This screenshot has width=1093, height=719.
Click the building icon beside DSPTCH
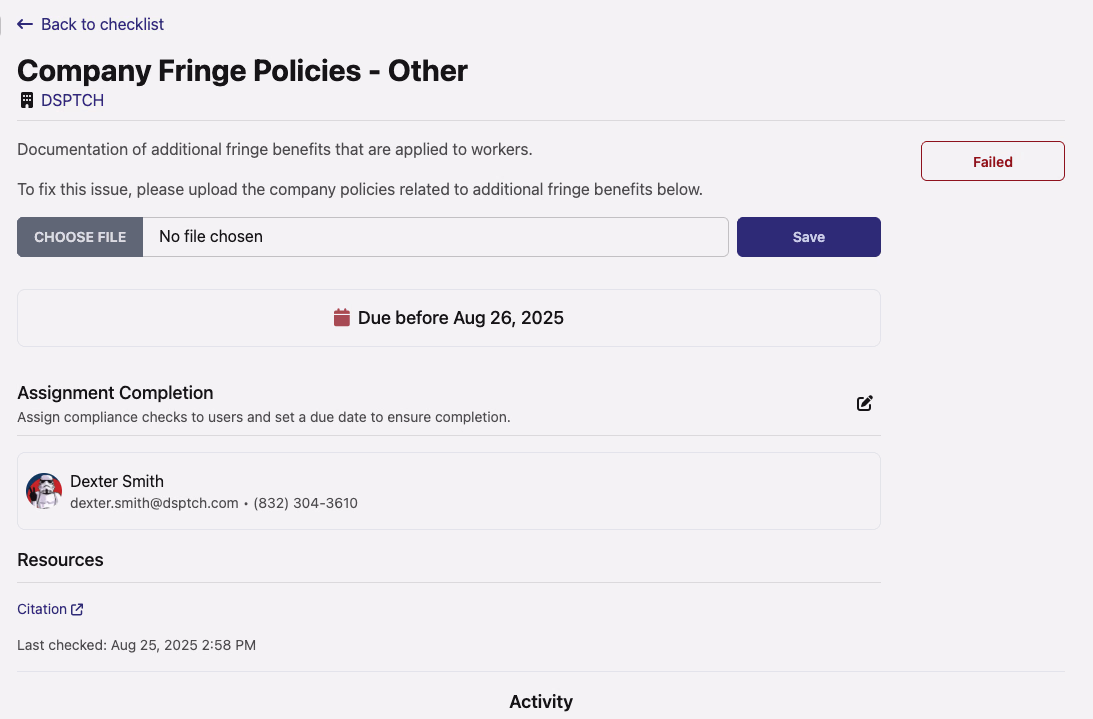26,100
